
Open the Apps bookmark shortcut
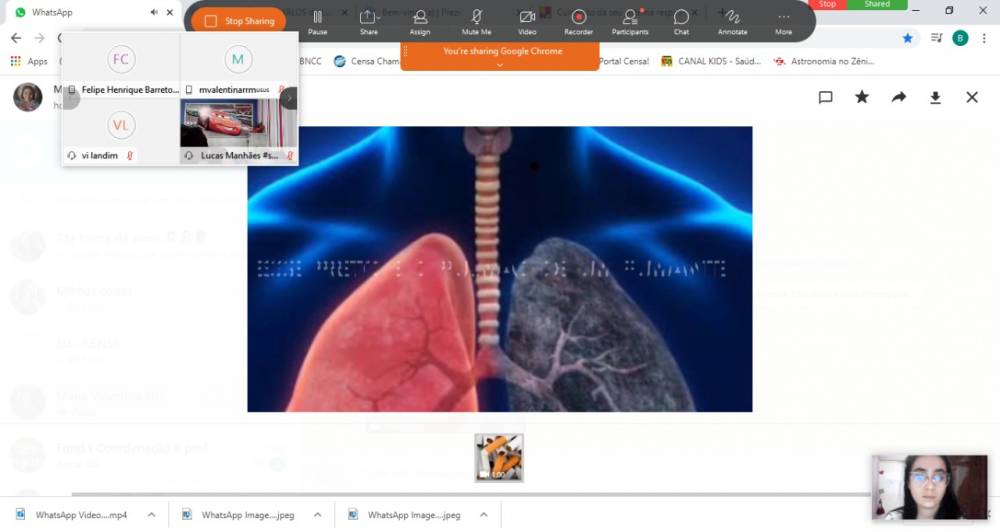click(29, 61)
